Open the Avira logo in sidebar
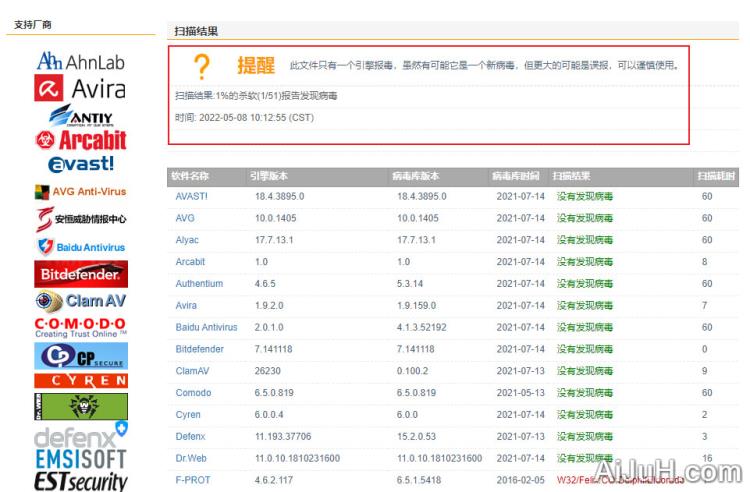The height and width of the screenshot is (492, 750). [81, 89]
